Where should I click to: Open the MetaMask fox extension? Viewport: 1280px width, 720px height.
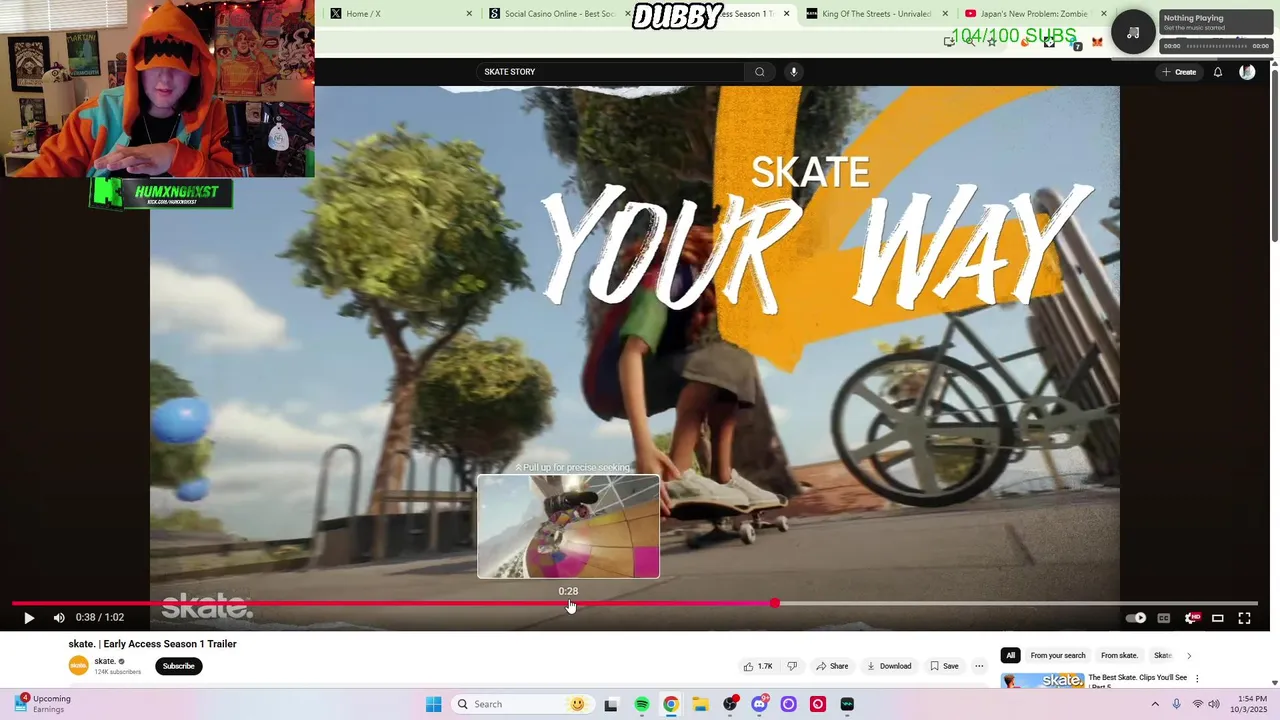tap(1097, 42)
